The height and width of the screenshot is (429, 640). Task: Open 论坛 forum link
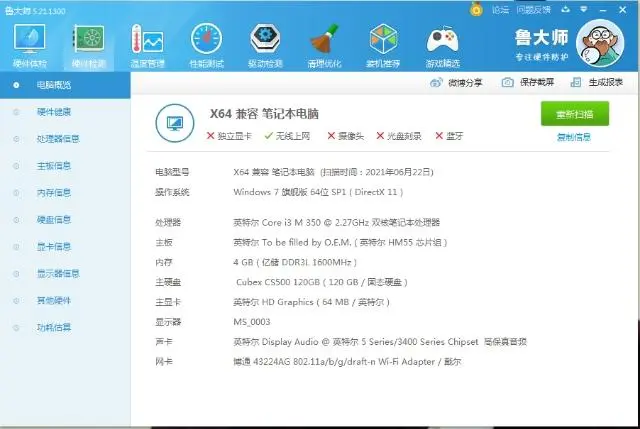pyautogui.click(x=500, y=10)
